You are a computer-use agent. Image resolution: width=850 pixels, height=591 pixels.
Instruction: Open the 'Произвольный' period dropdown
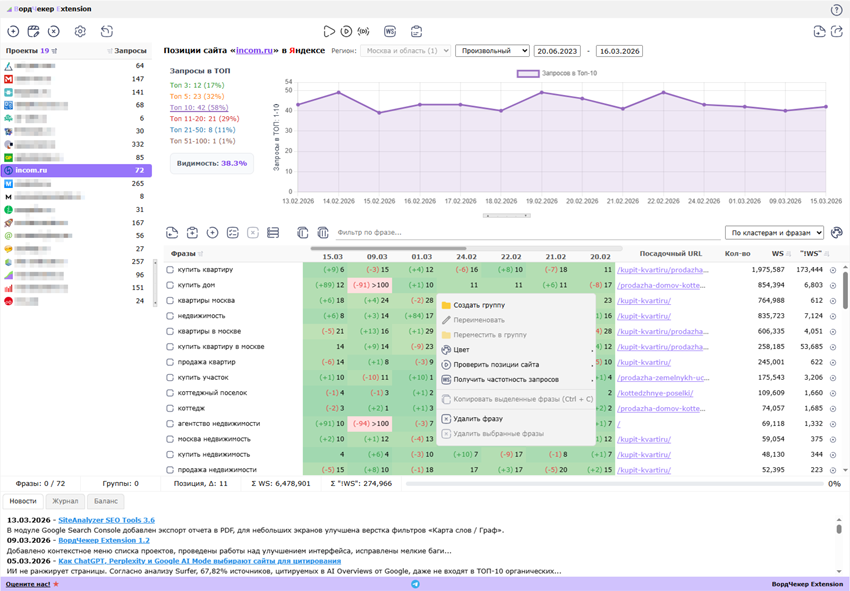(492, 51)
